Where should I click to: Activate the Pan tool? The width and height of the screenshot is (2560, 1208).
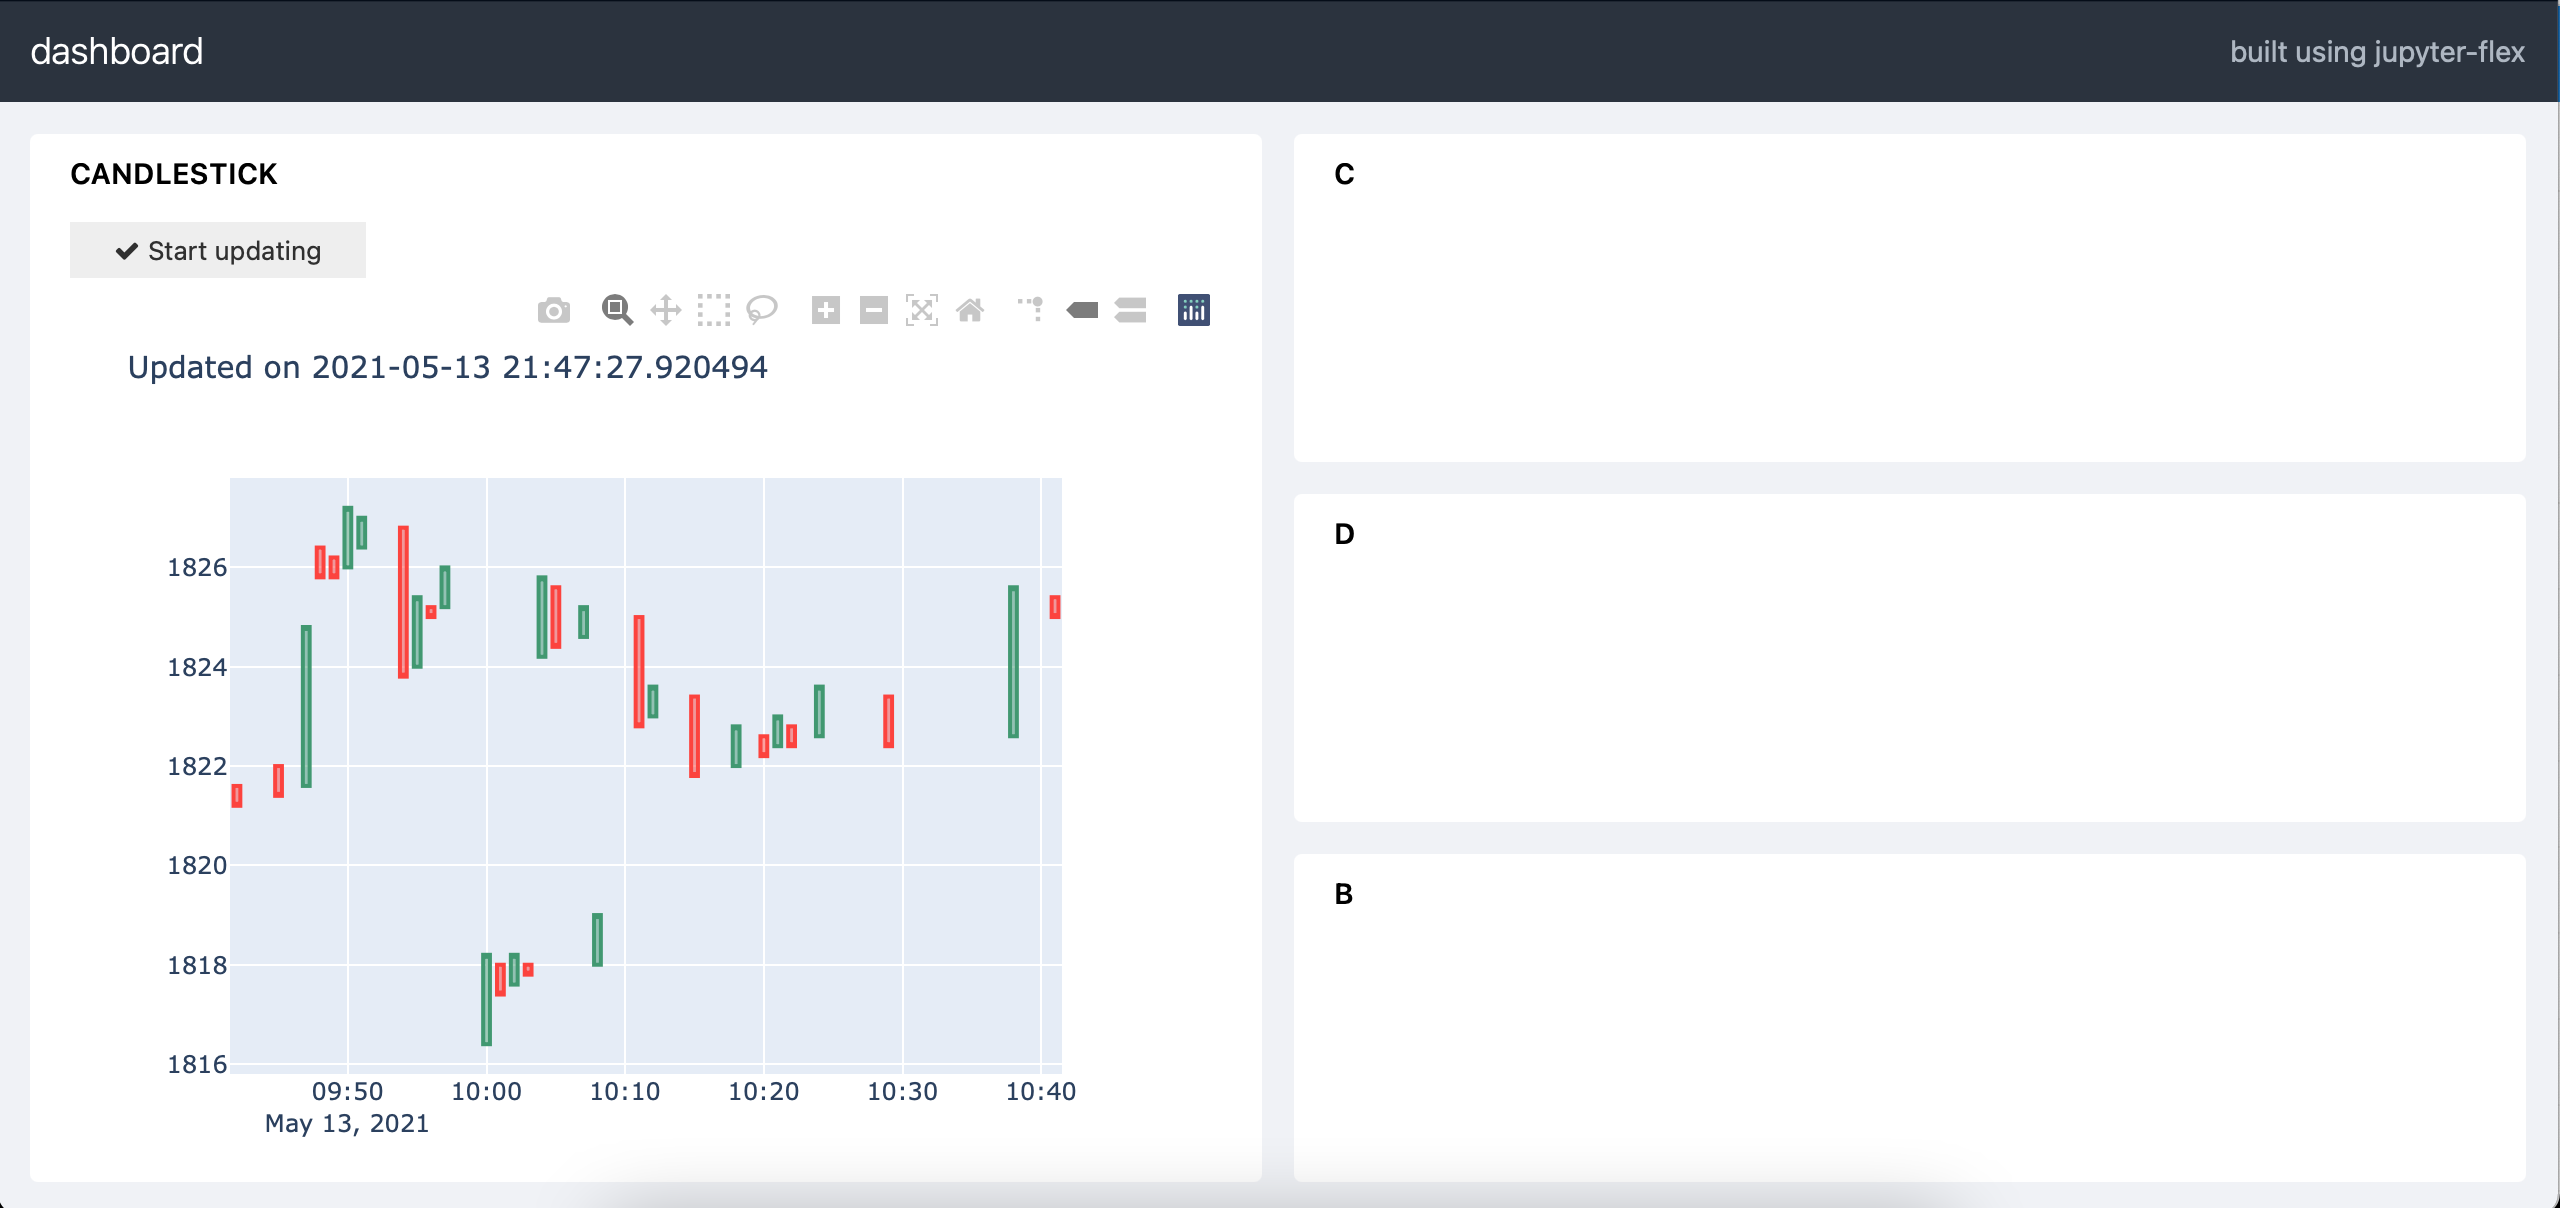(666, 310)
